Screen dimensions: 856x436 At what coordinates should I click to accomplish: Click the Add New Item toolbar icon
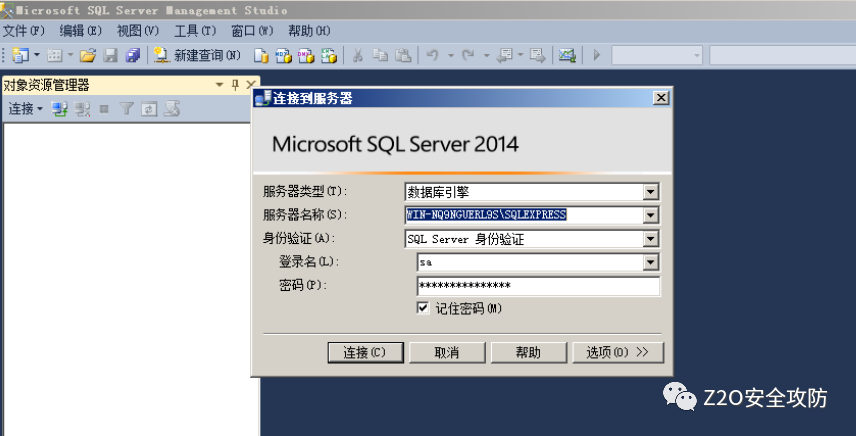54,55
